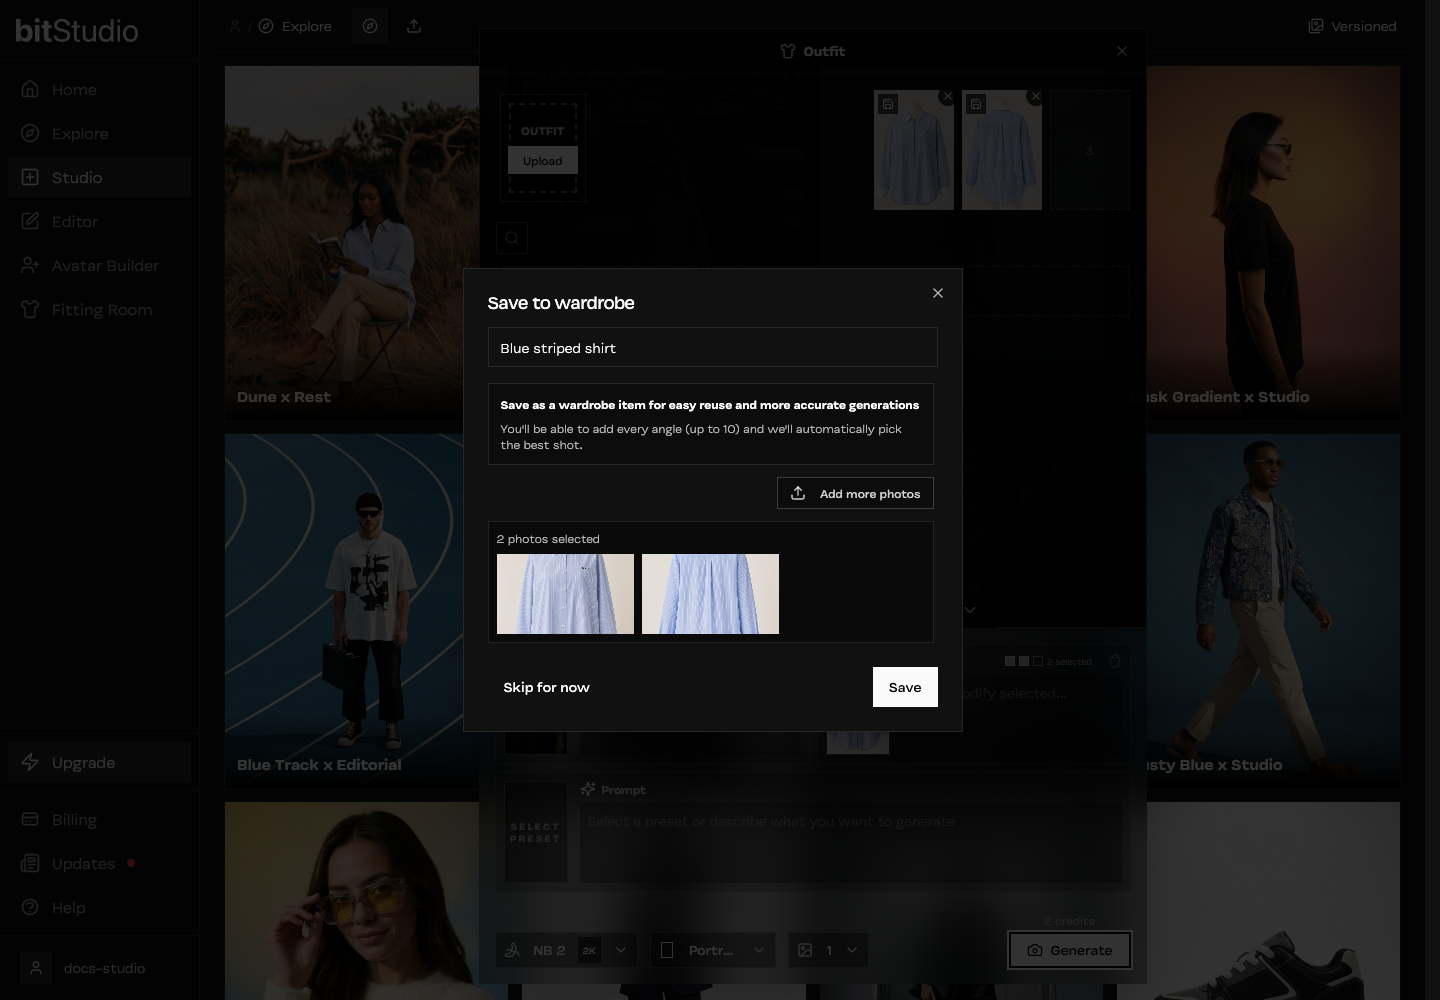Click the shirt thumbnail behind the dialog's bottom edge
This screenshot has width=1440, height=1000.
858,742
